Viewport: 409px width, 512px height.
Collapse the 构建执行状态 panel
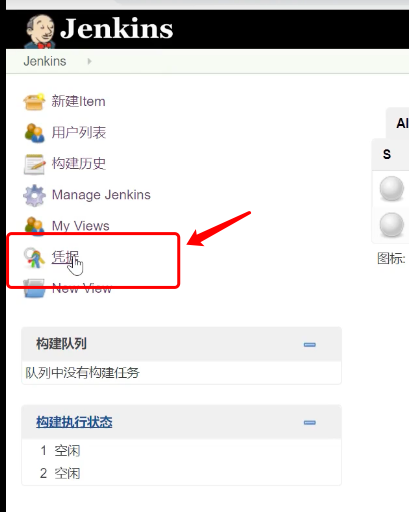(310, 423)
